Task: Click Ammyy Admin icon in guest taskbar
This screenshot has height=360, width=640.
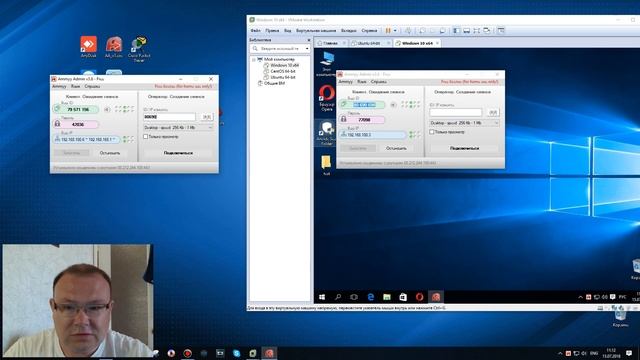Action: click(x=436, y=297)
